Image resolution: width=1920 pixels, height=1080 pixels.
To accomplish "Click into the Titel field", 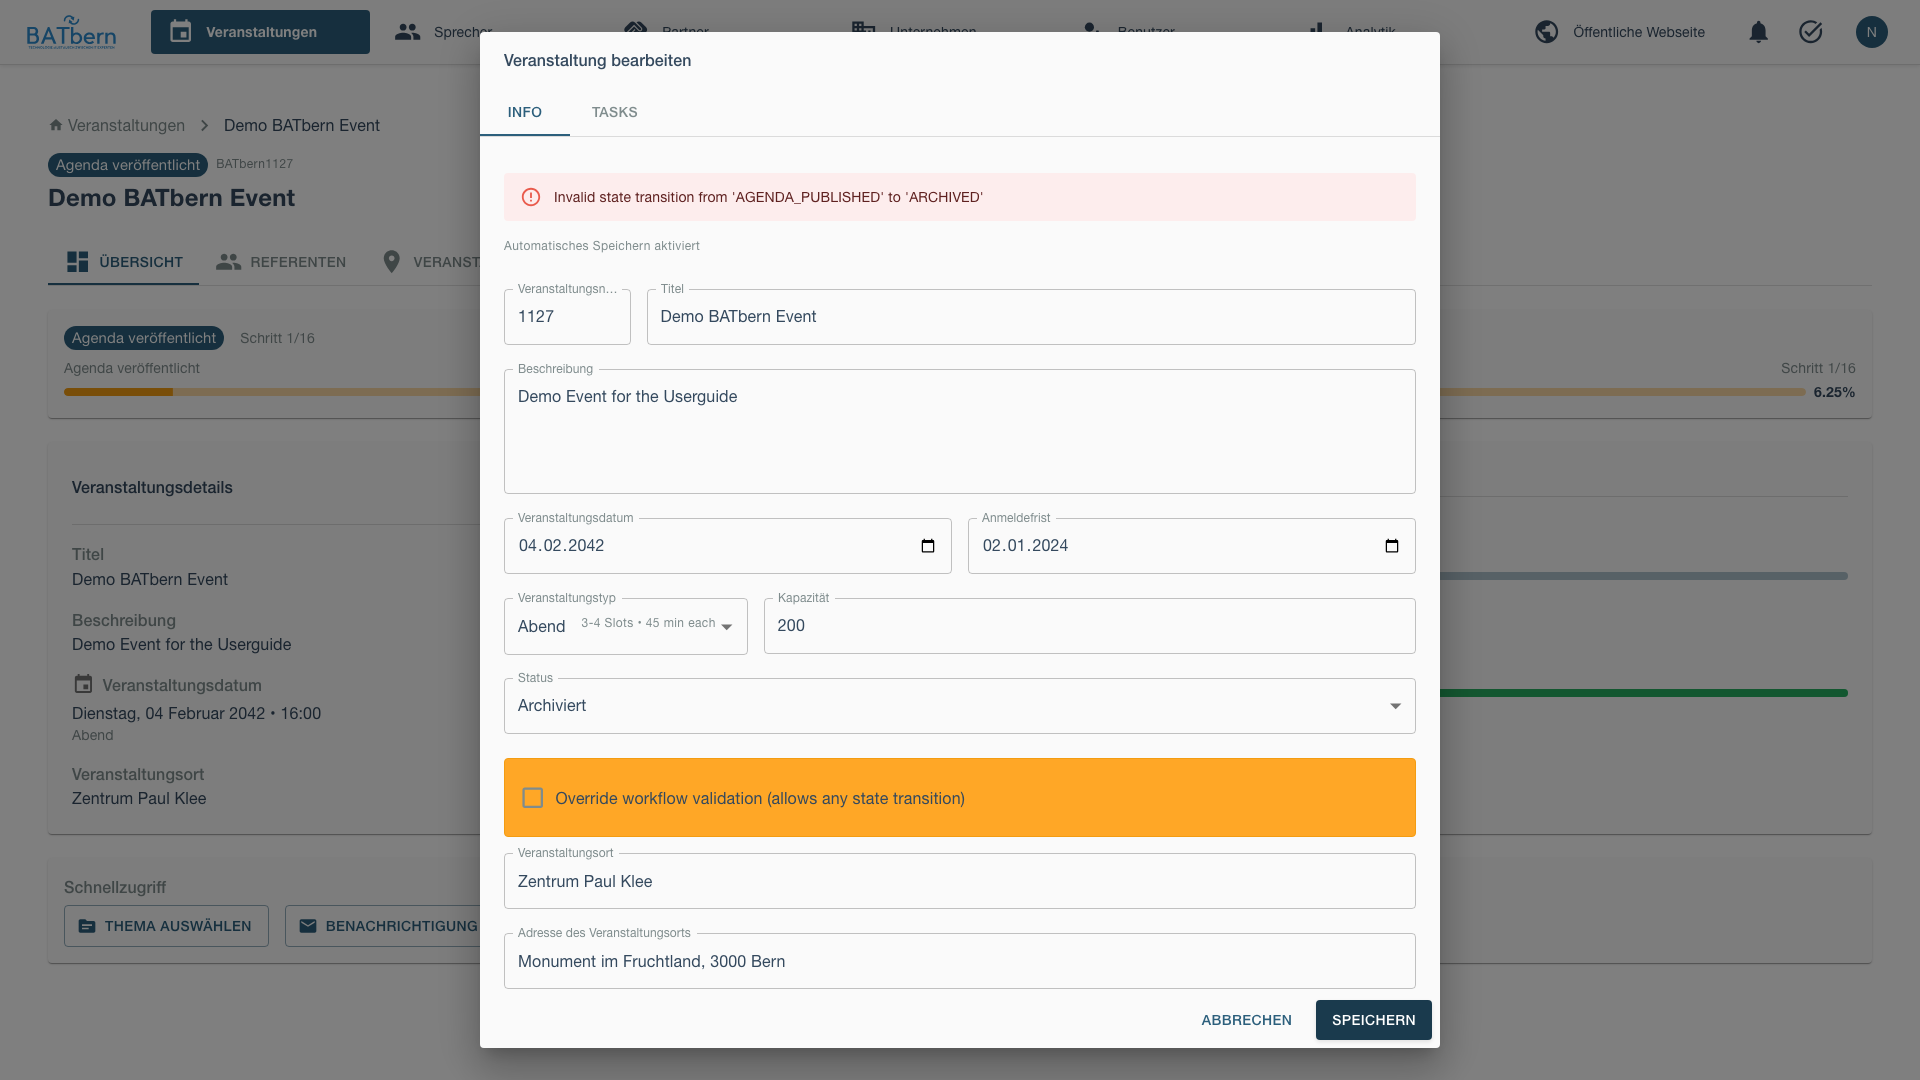I will point(1031,317).
